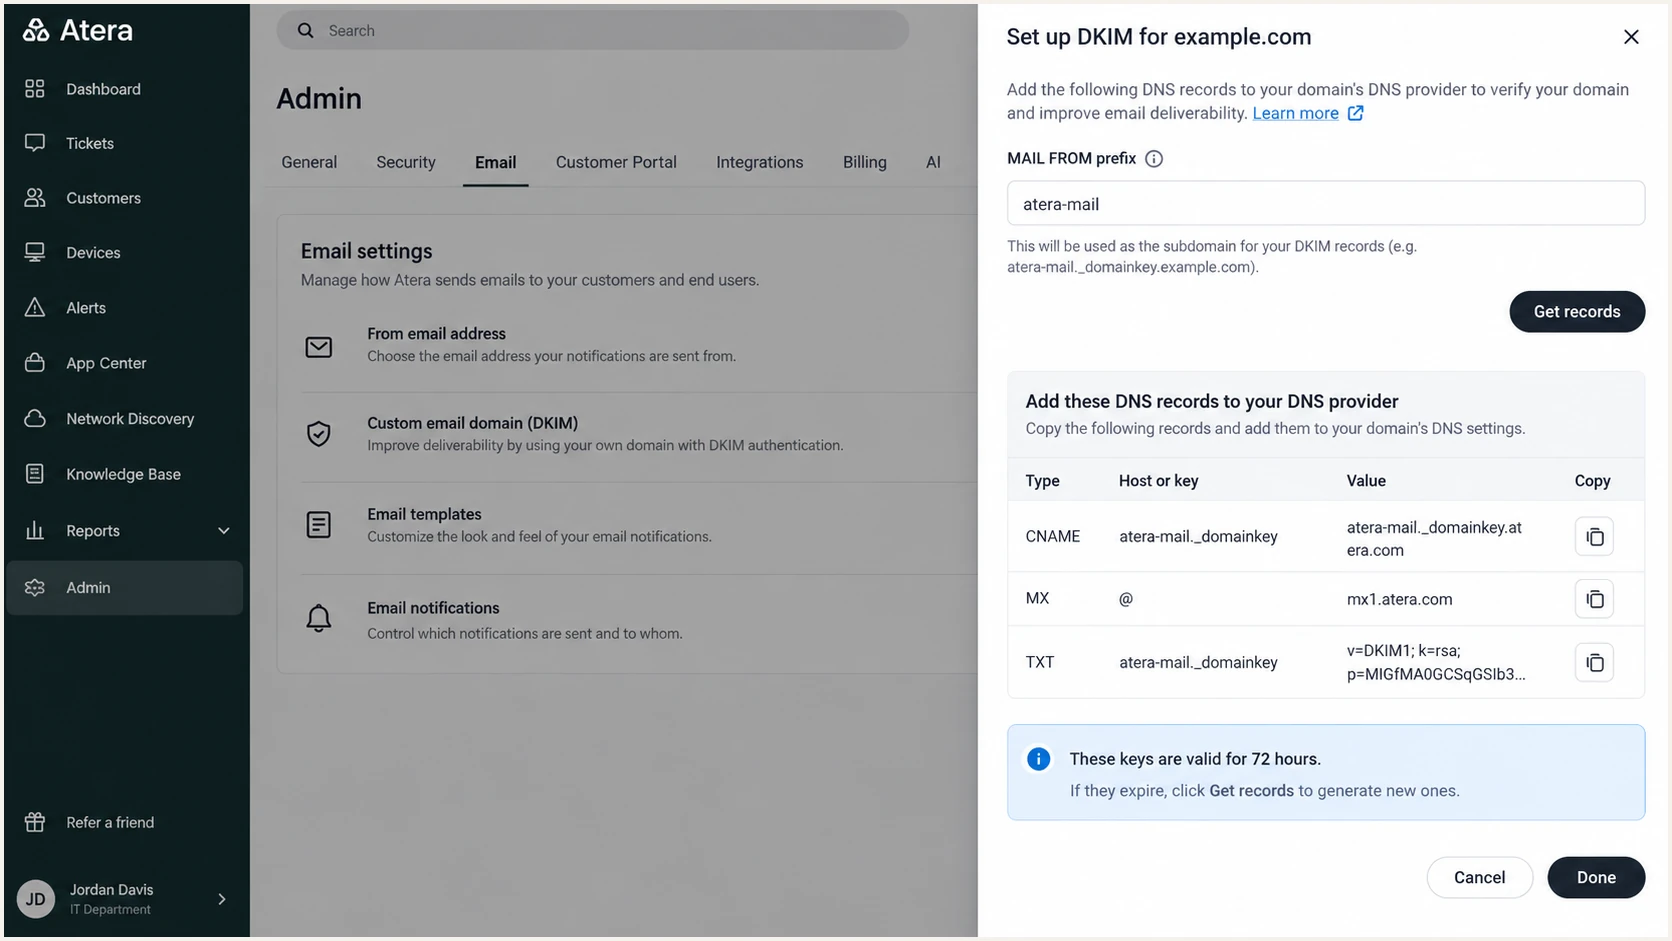Screen dimensions: 1672x941
Task: Click the envelope icon for From email address
Action: [319, 347]
